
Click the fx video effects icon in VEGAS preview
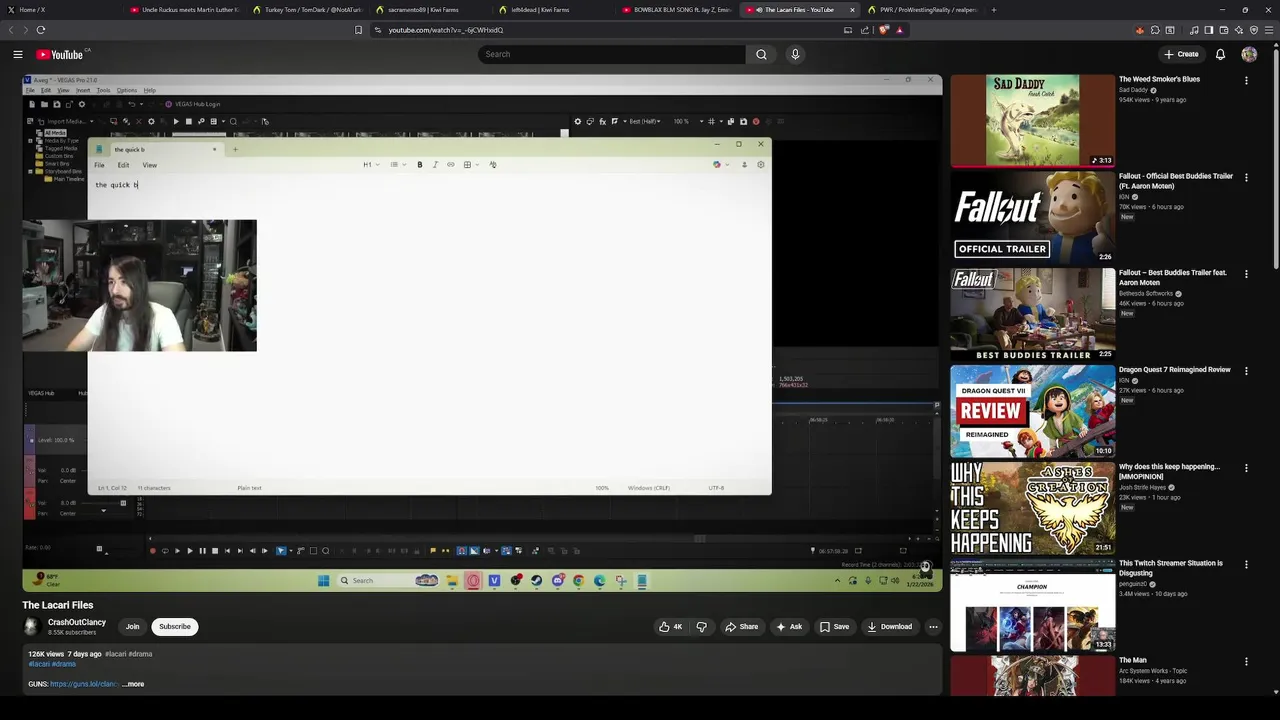click(x=603, y=121)
